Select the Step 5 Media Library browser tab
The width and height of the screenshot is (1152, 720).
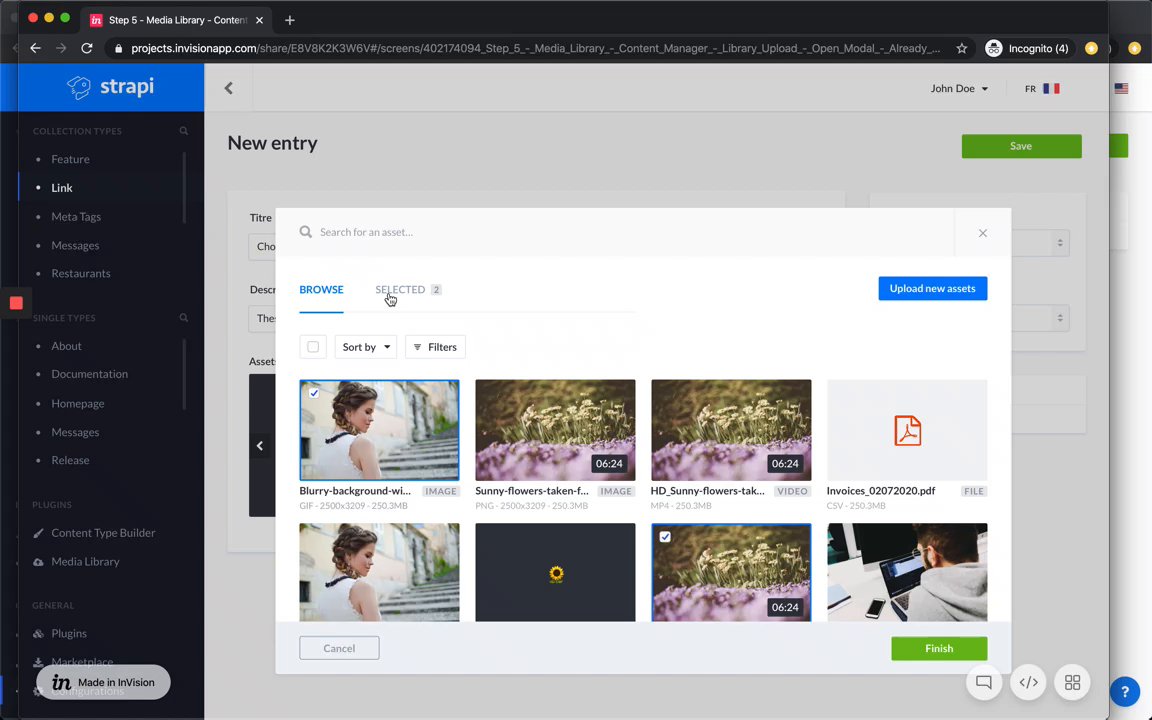click(176, 20)
